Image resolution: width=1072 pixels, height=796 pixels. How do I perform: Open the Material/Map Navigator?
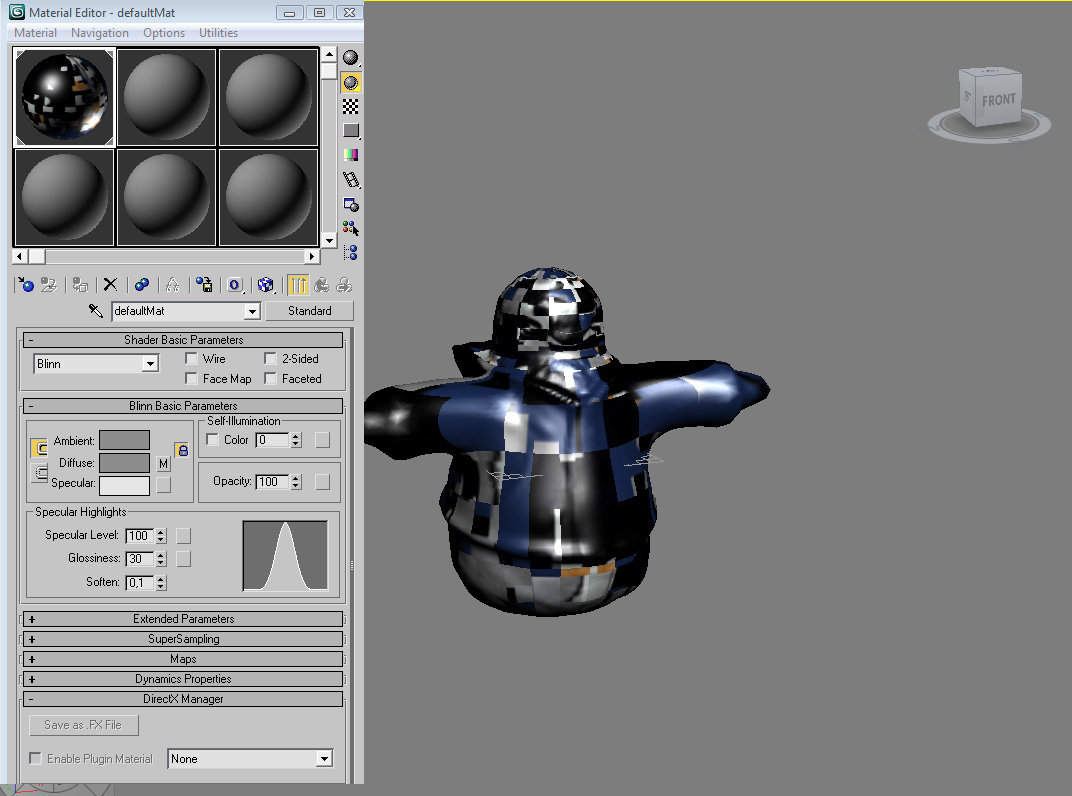(x=350, y=252)
